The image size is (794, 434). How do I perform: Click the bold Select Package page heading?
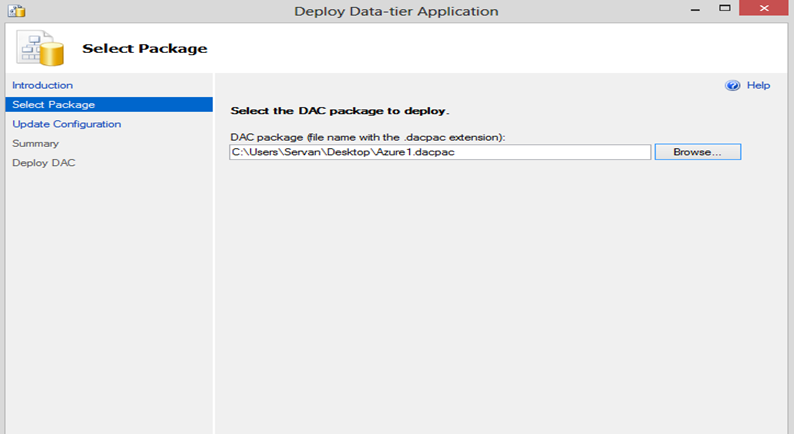point(145,49)
